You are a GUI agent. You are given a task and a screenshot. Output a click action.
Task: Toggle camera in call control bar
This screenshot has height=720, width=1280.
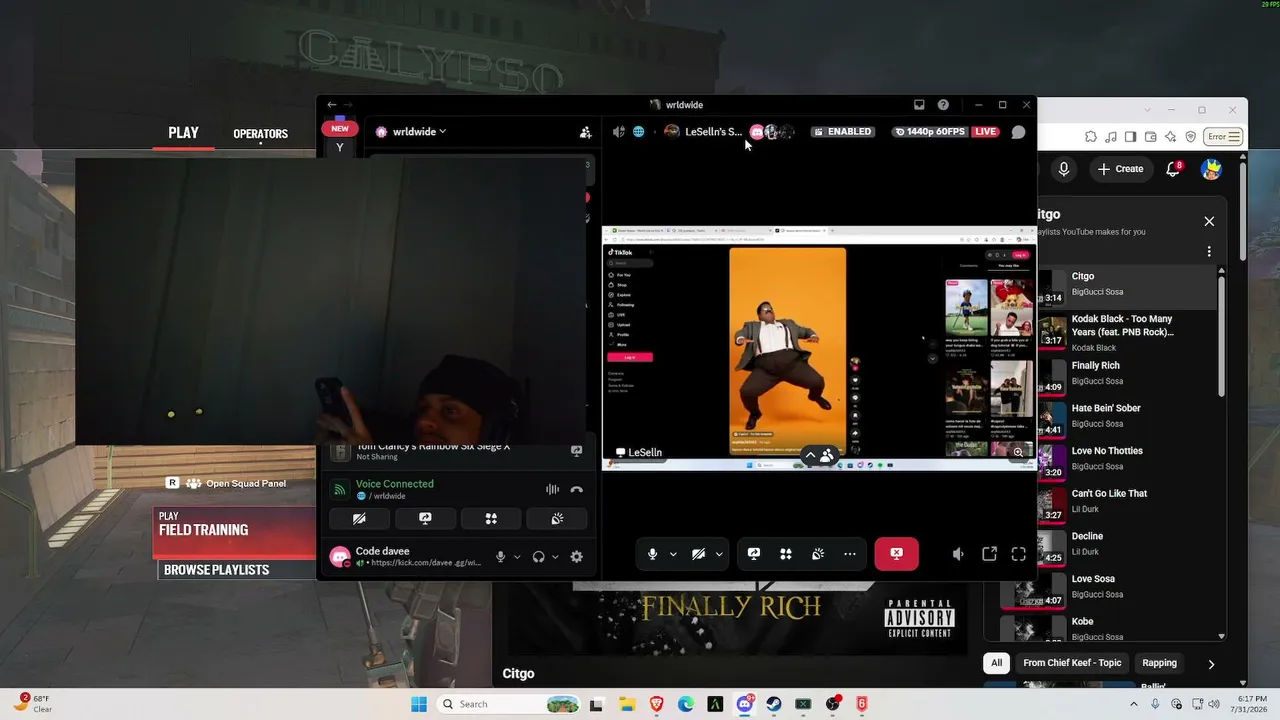[x=698, y=554]
